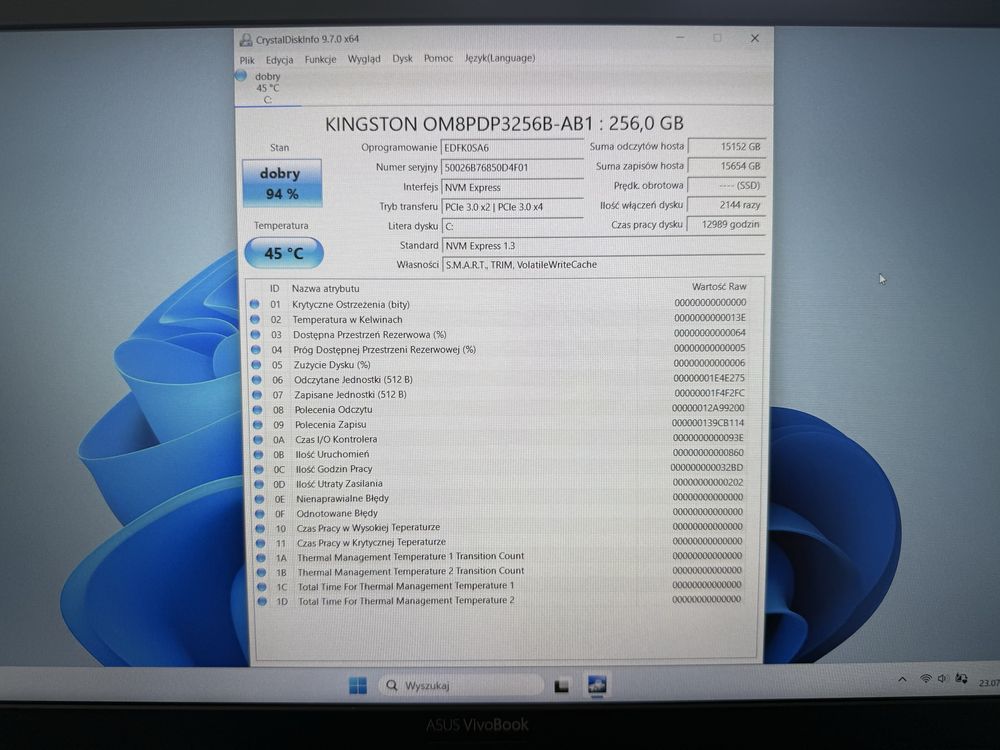Click status dot of Dostępna Przestrzeń Rezerwowa row
Screen dimensions: 1000x750
(255, 334)
